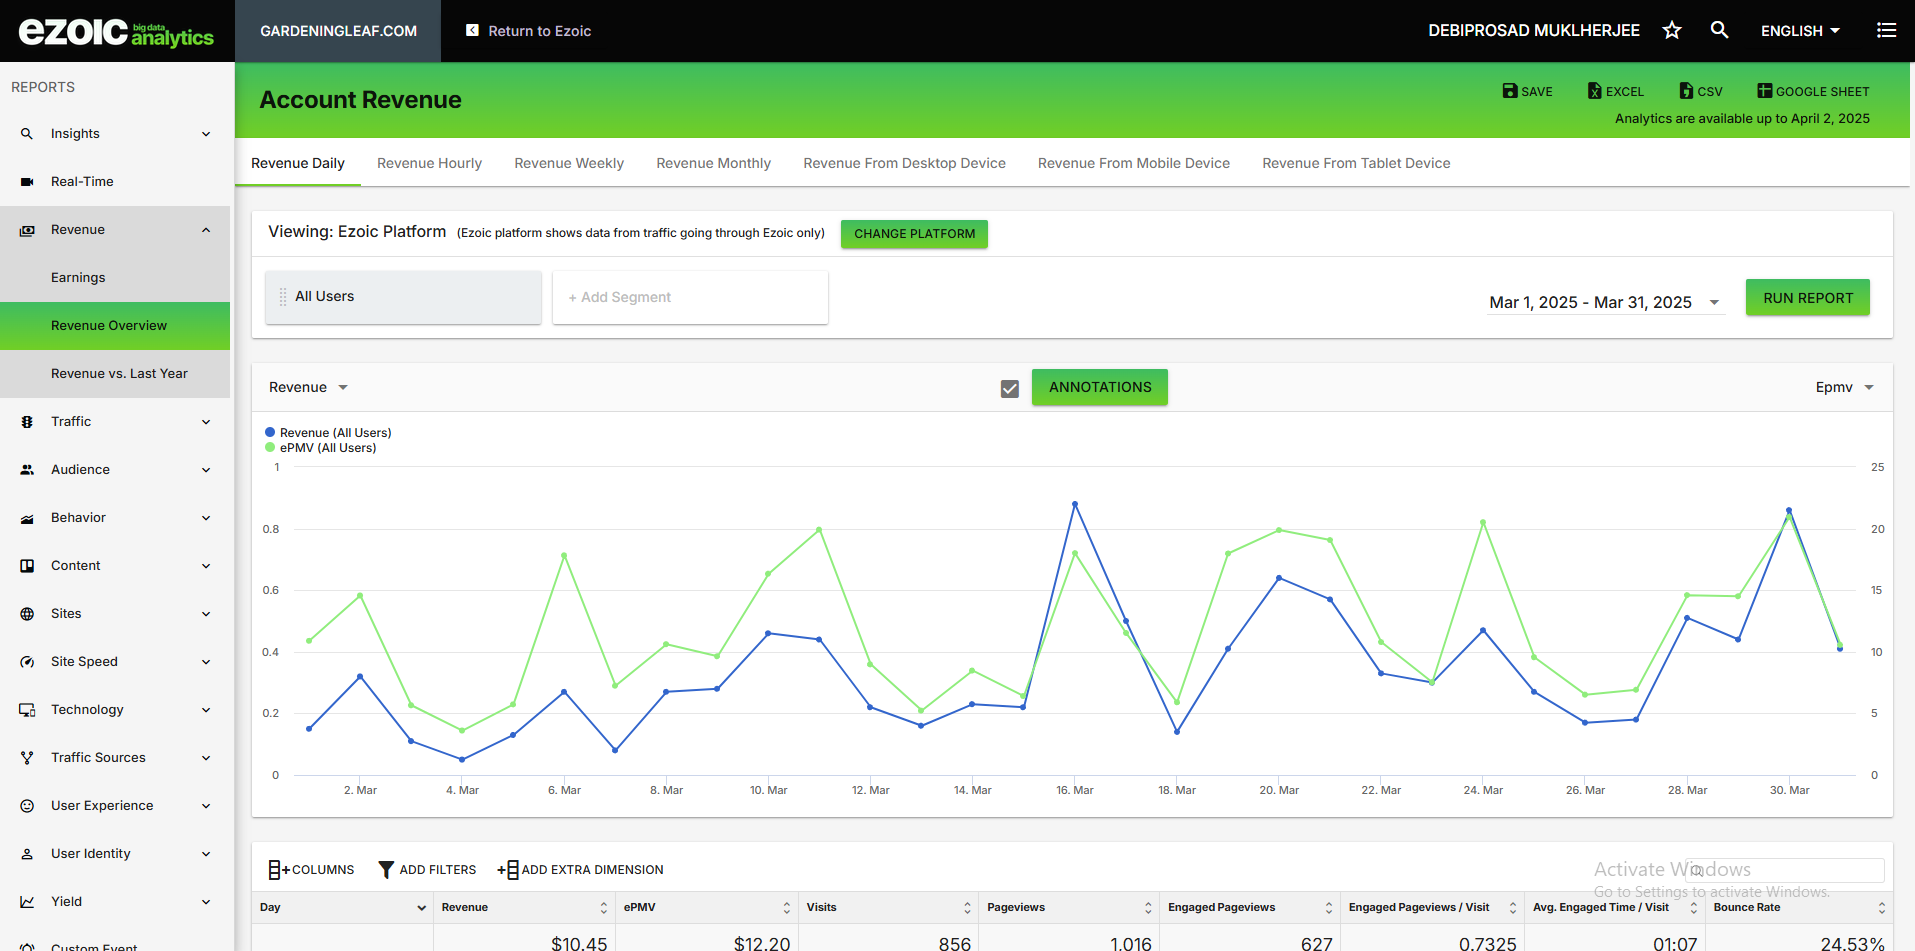Select the All Users segment box

pyautogui.click(x=403, y=297)
